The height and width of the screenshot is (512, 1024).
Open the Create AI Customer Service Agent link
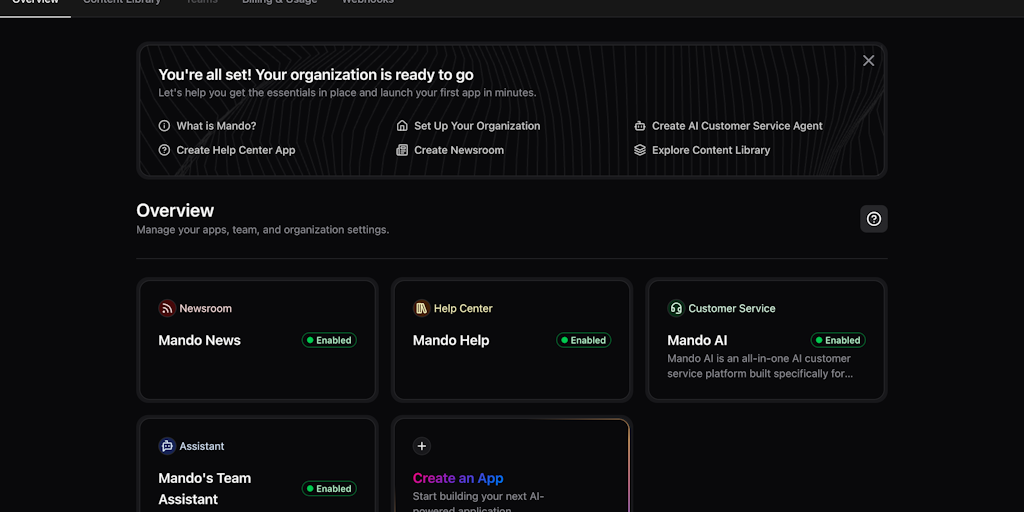tap(737, 126)
